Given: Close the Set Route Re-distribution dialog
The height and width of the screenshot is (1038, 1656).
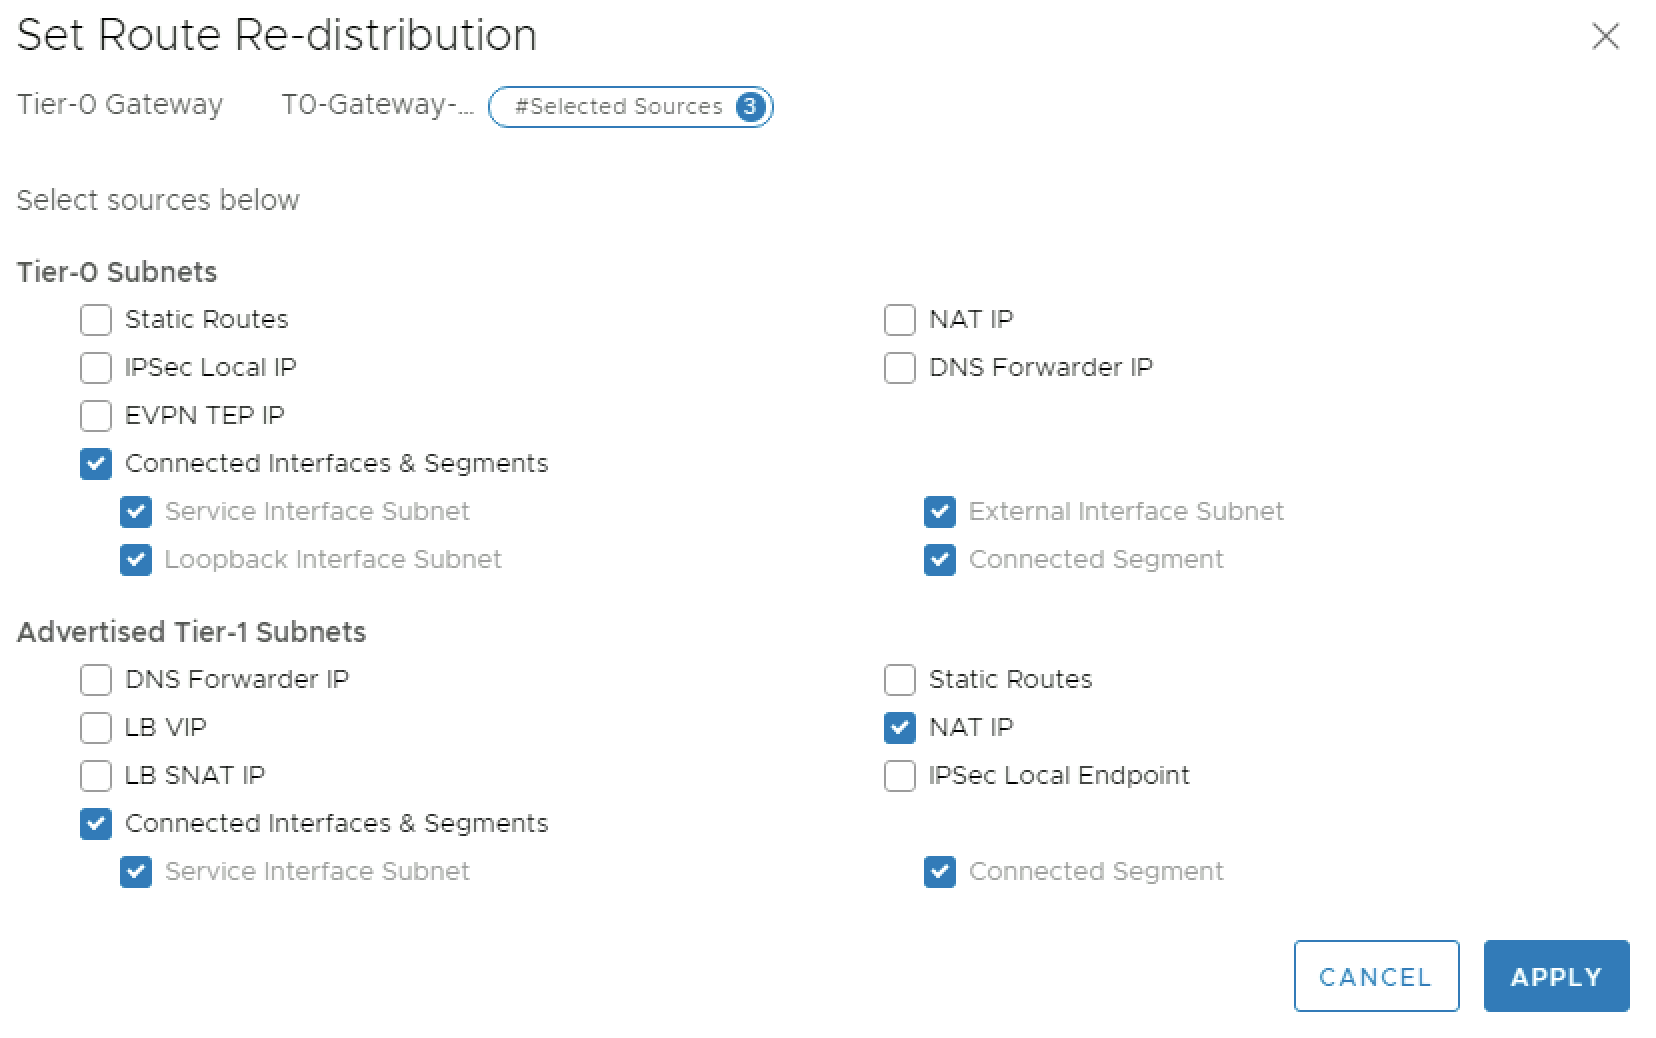Looking at the screenshot, I should point(1605,37).
